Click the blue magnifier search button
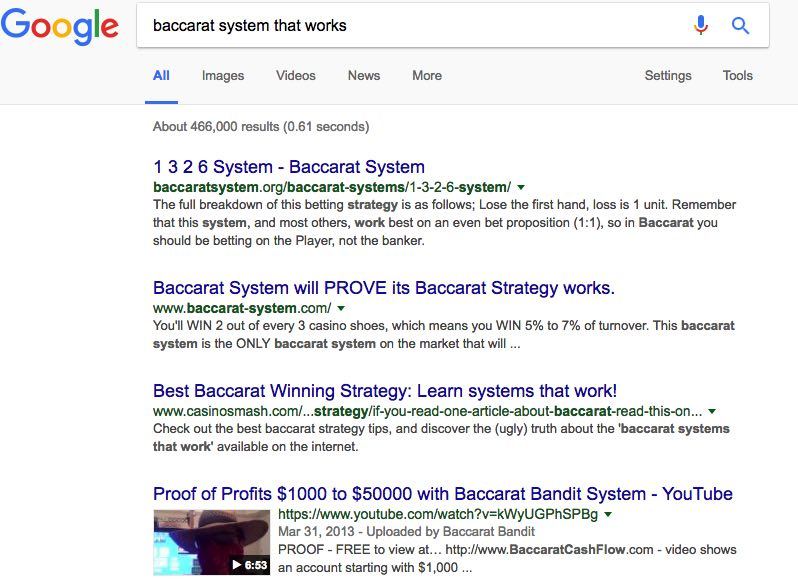This screenshot has width=798, height=588. pyautogui.click(x=740, y=25)
